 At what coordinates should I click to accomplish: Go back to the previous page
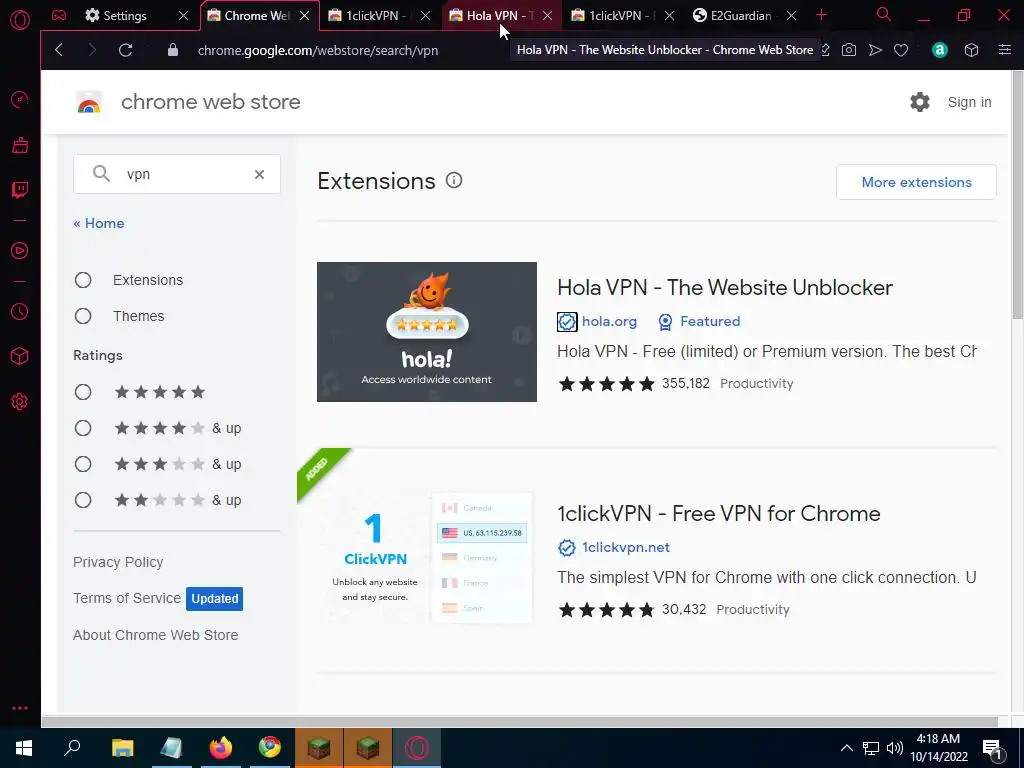tap(59, 50)
